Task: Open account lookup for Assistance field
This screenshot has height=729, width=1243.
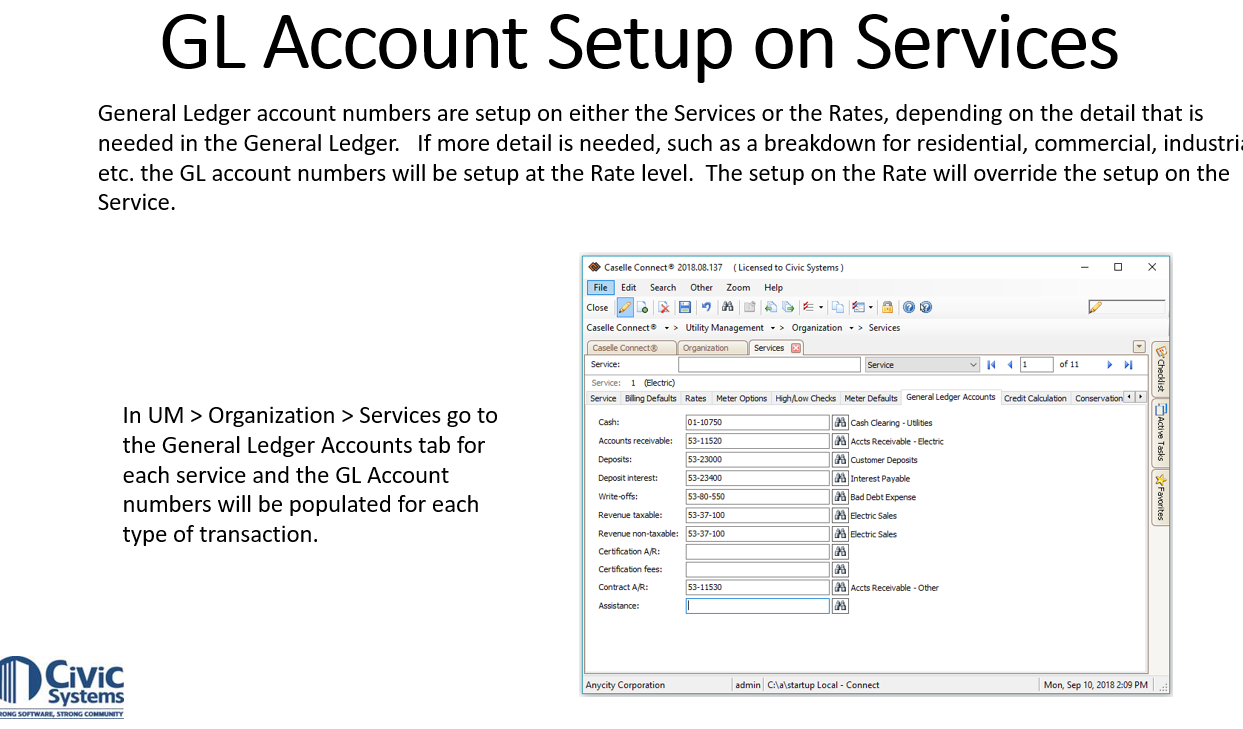Action: 840,606
